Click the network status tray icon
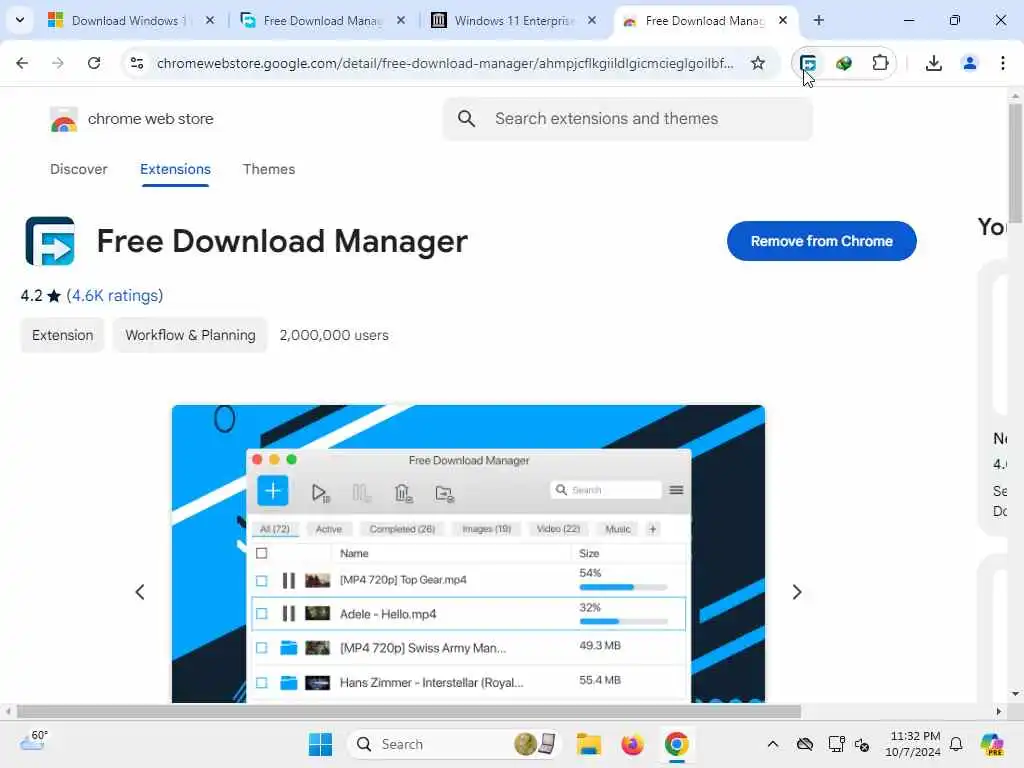 click(x=836, y=744)
